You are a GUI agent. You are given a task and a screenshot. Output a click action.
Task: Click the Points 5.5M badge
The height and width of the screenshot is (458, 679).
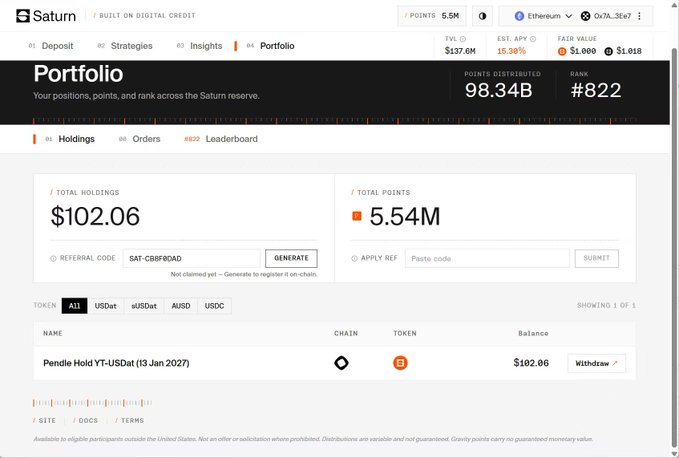point(432,16)
